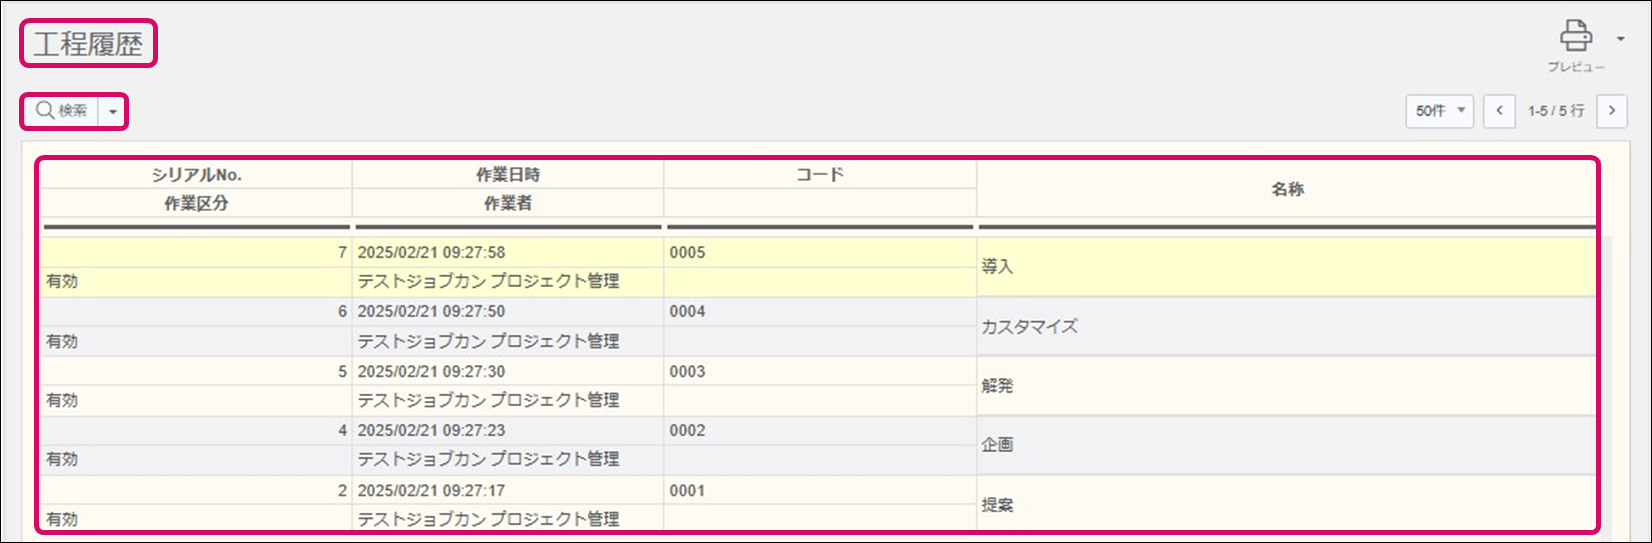This screenshot has height=543, width=1652.
Task: Open the preview dropdown arrow
Action: (1620, 40)
